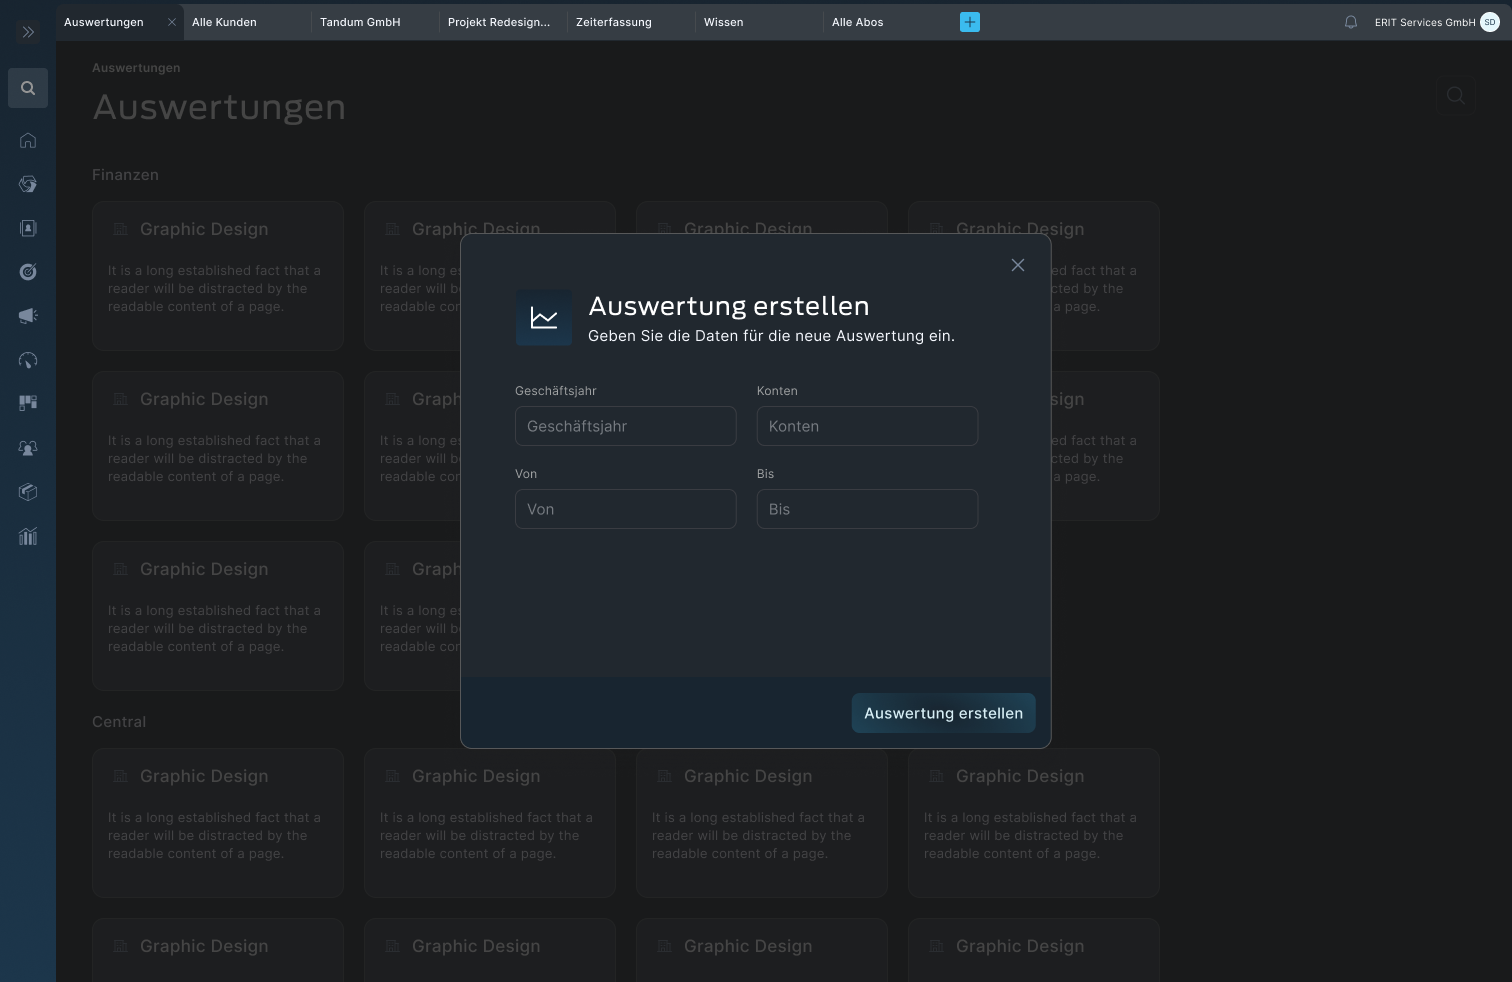Open the bar chart reports sidebar icon

(28, 536)
